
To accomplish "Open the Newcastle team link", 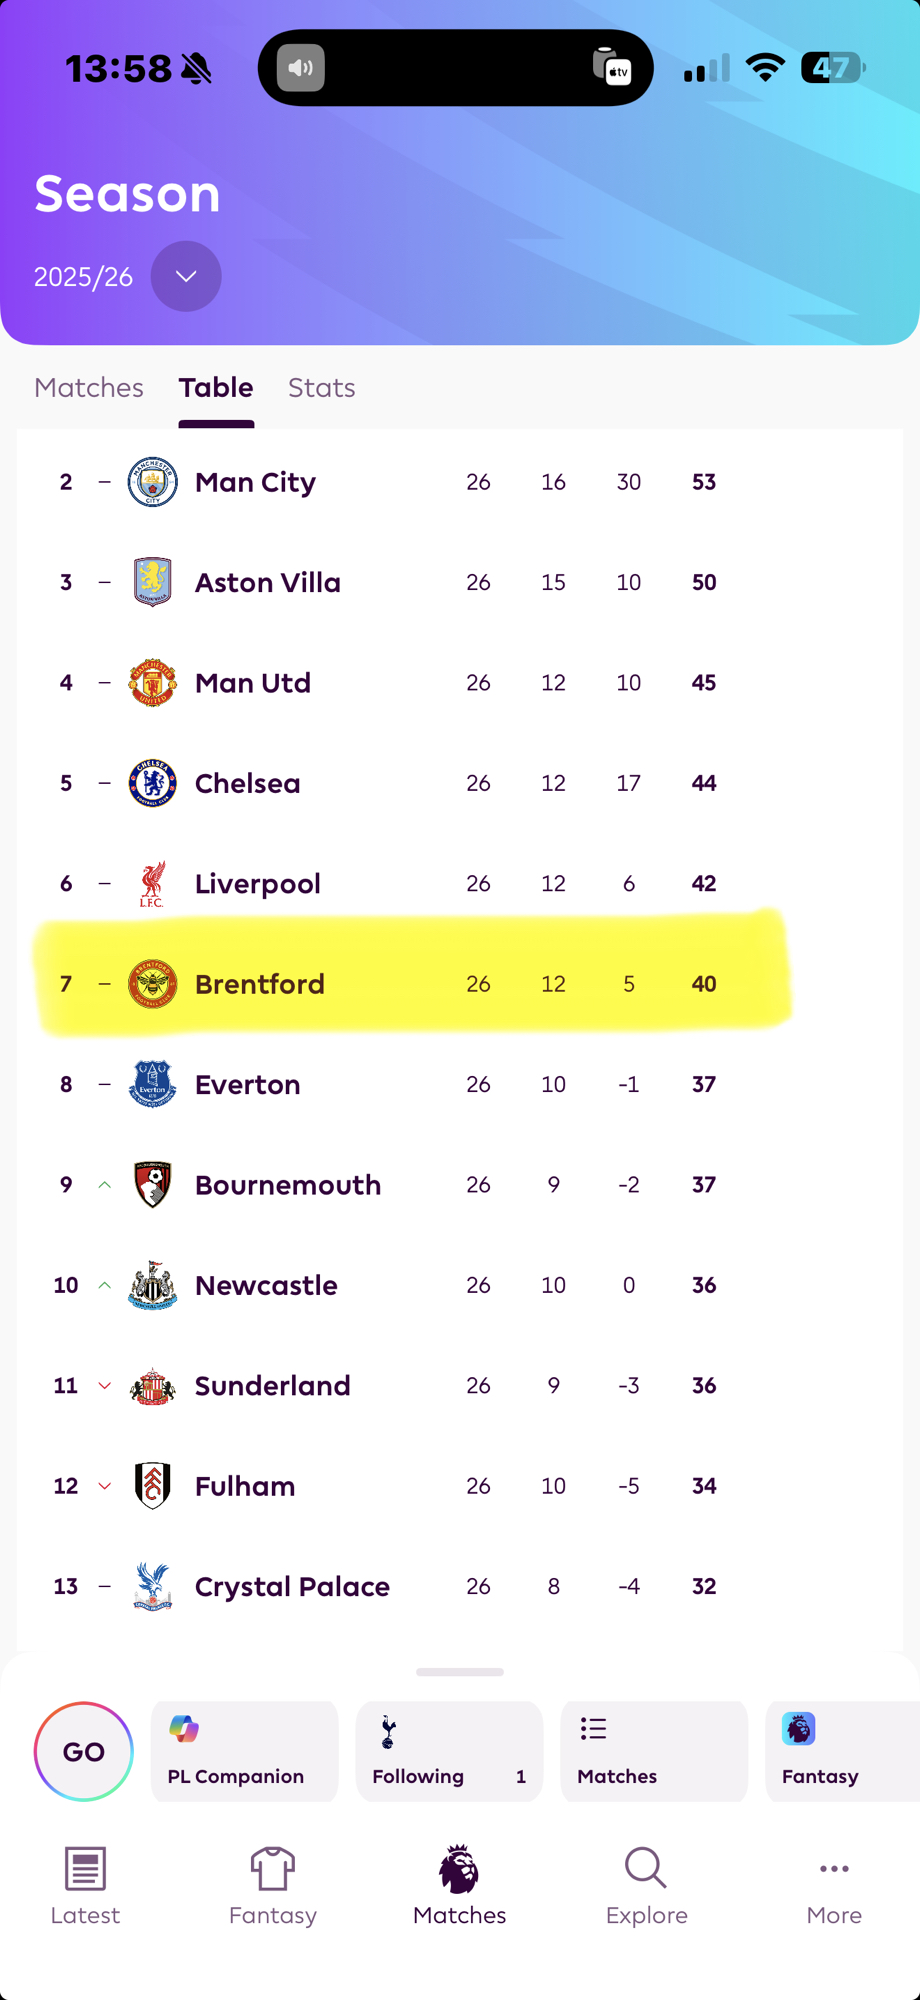I will [x=266, y=1285].
